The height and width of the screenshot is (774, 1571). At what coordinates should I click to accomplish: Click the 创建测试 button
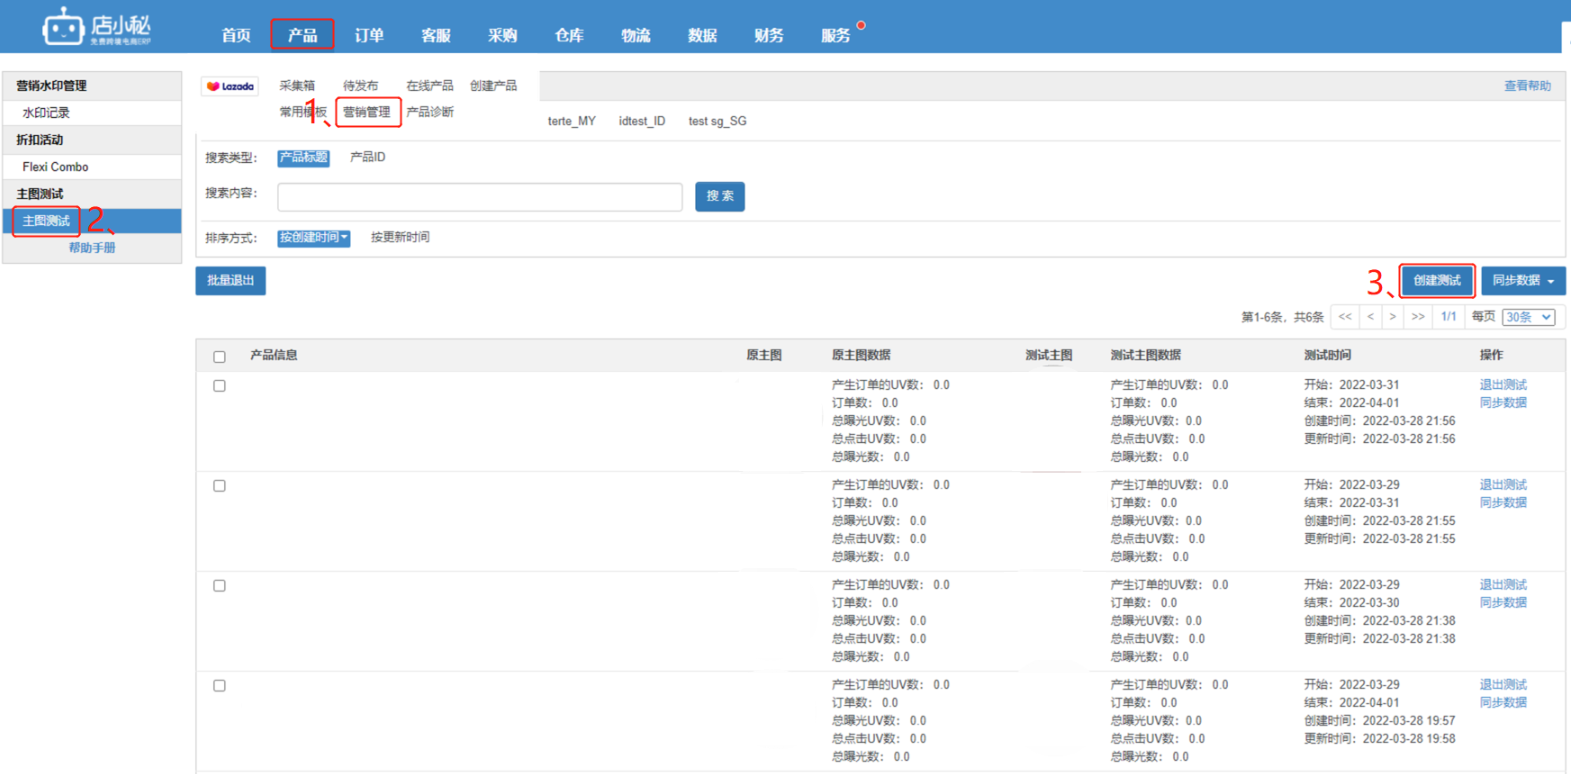click(x=1436, y=281)
